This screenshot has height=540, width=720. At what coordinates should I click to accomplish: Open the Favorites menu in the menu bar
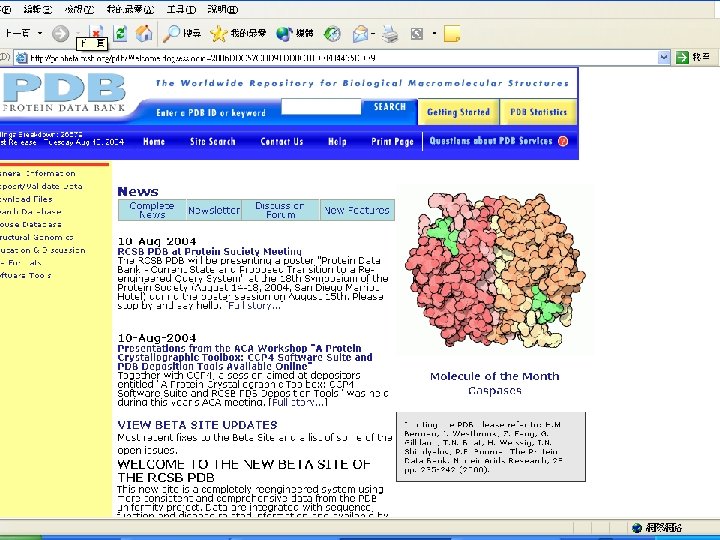(130, 9)
